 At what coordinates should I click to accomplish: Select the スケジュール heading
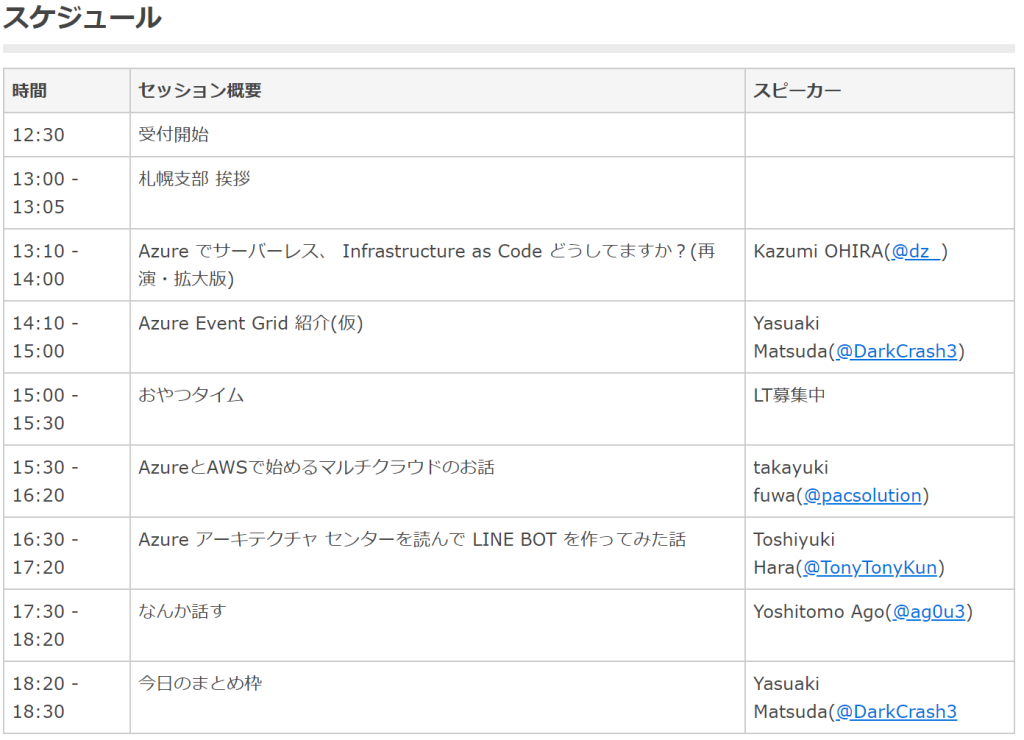pyautogui.click(x=82, y=17)
